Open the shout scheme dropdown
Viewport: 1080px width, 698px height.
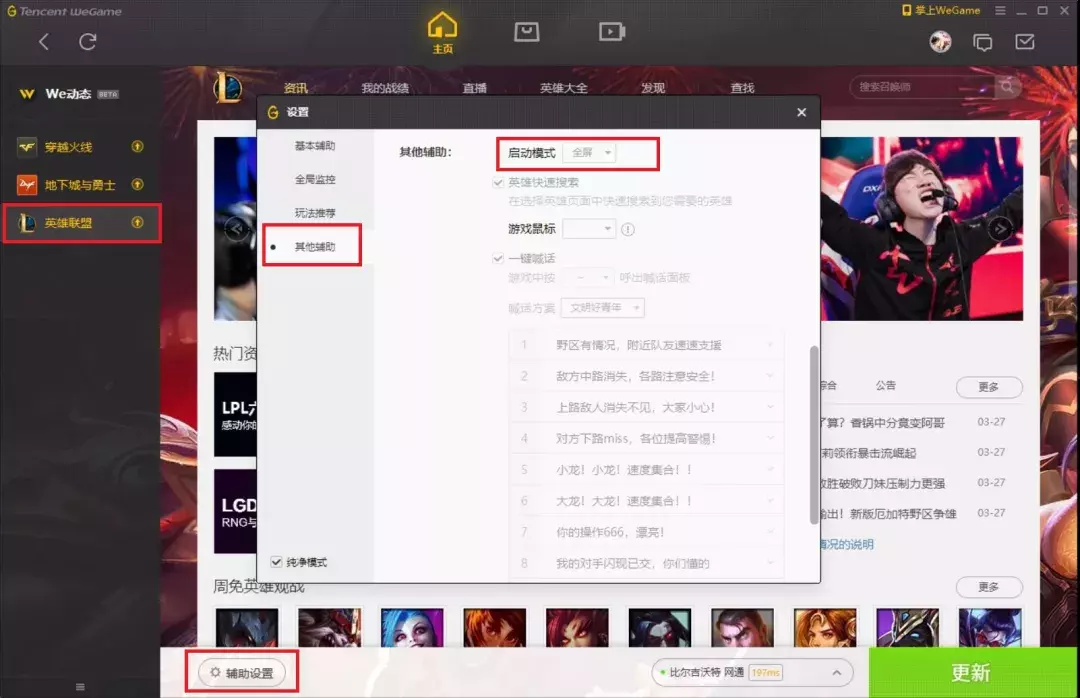click(603, 307)
